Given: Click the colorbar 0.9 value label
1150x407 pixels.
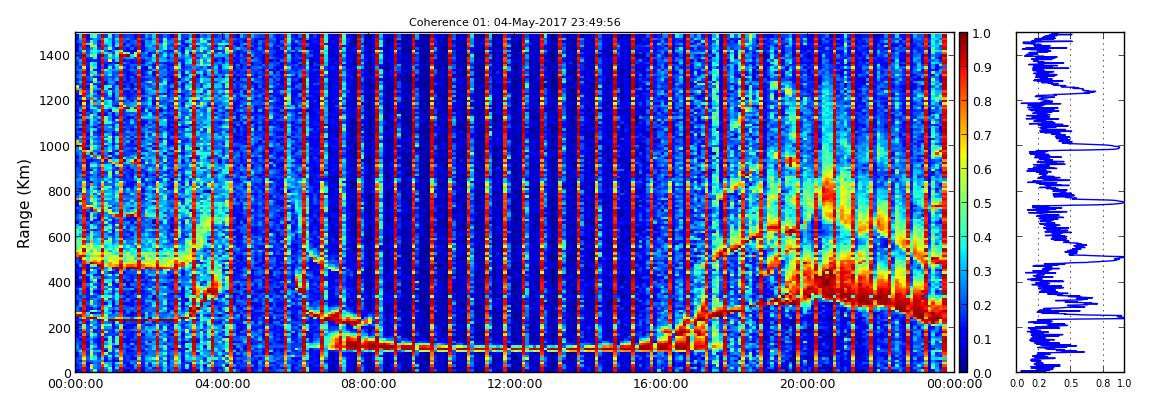Looking at the screenshot, I should (x=980, y=67).
